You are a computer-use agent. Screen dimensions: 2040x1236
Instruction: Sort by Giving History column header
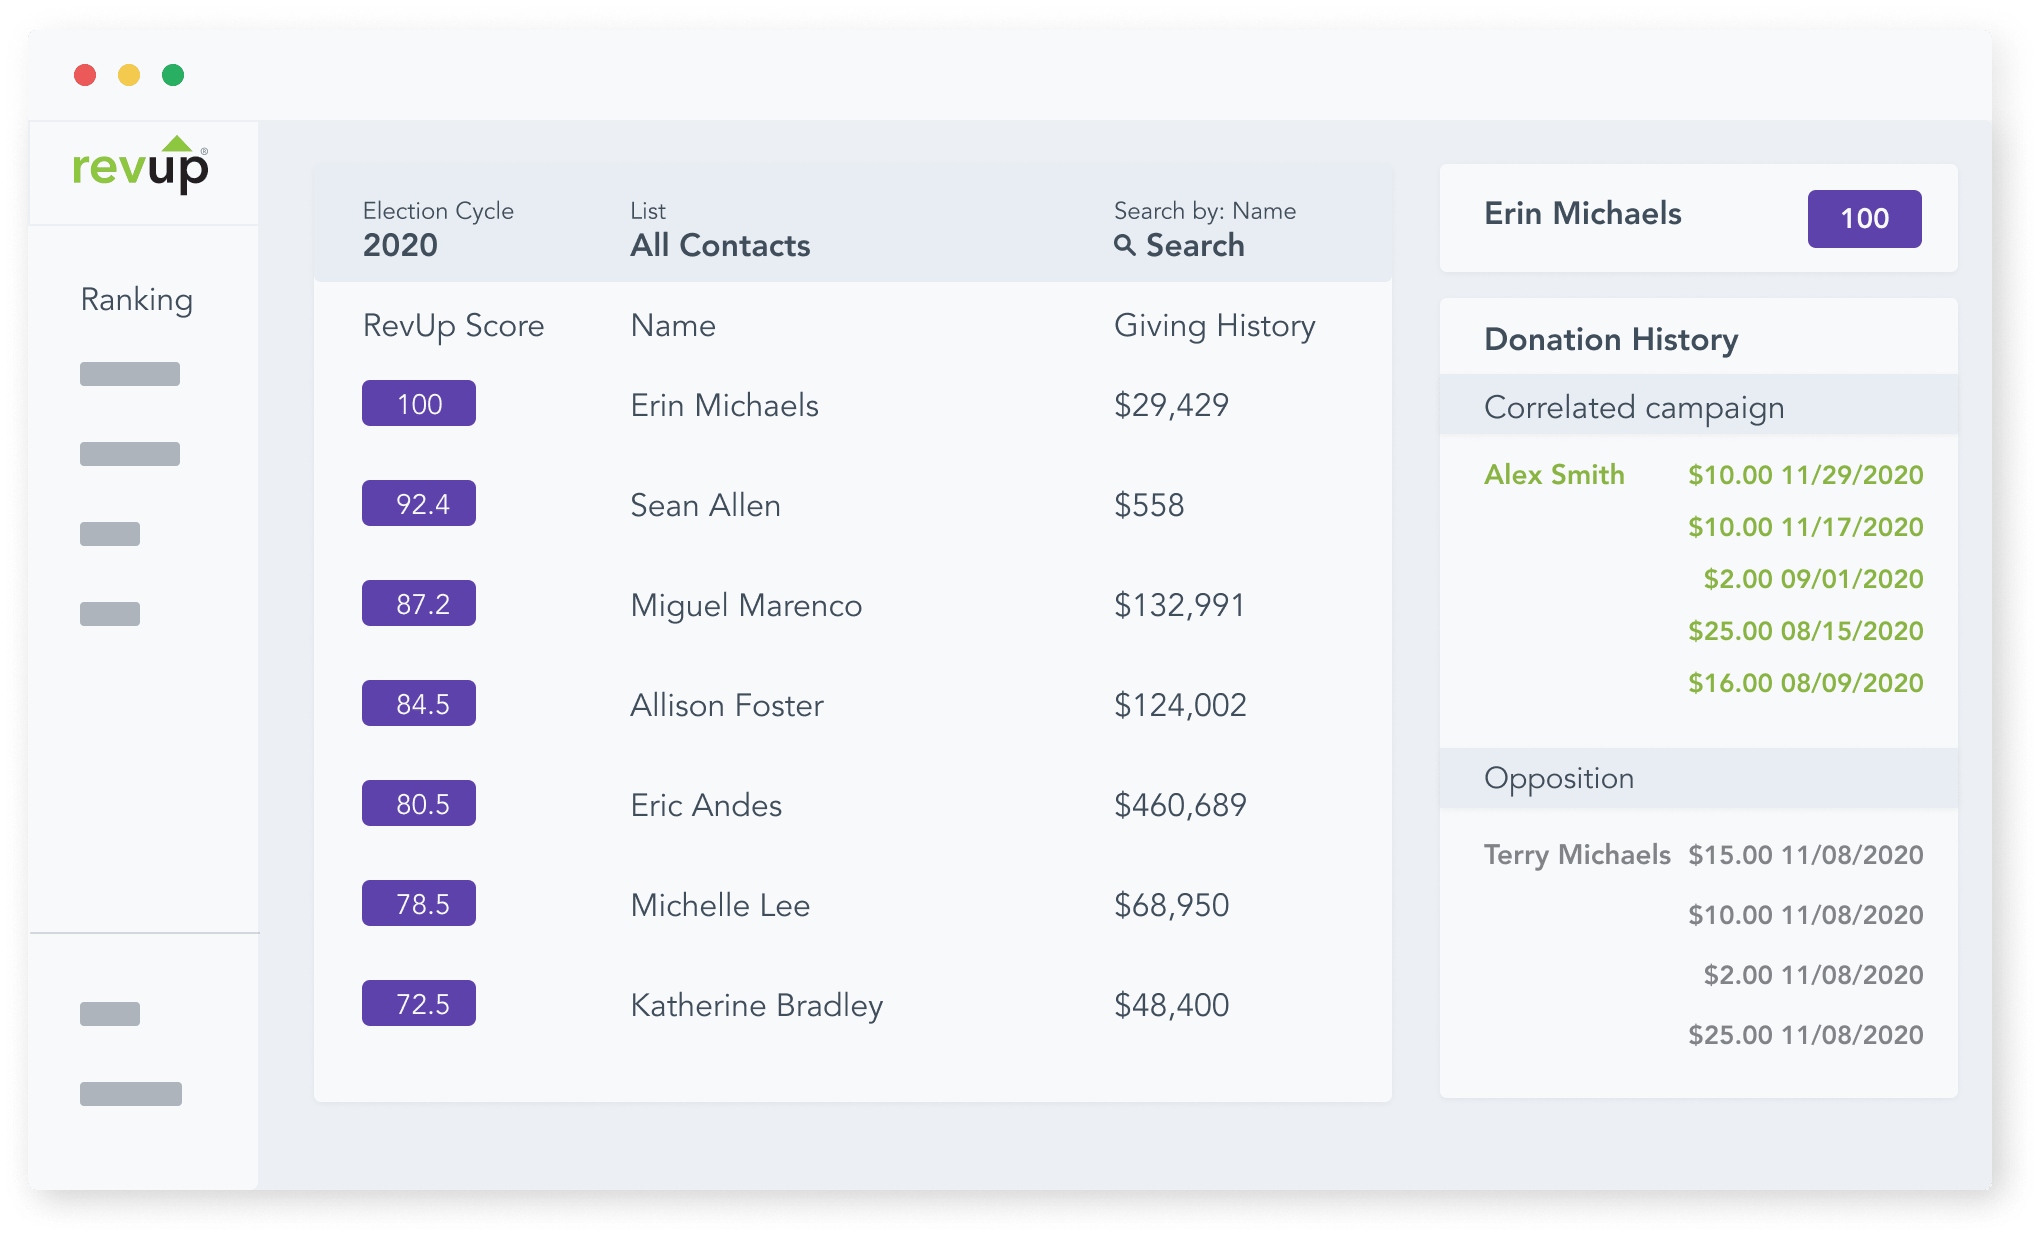coord(1214,326)
